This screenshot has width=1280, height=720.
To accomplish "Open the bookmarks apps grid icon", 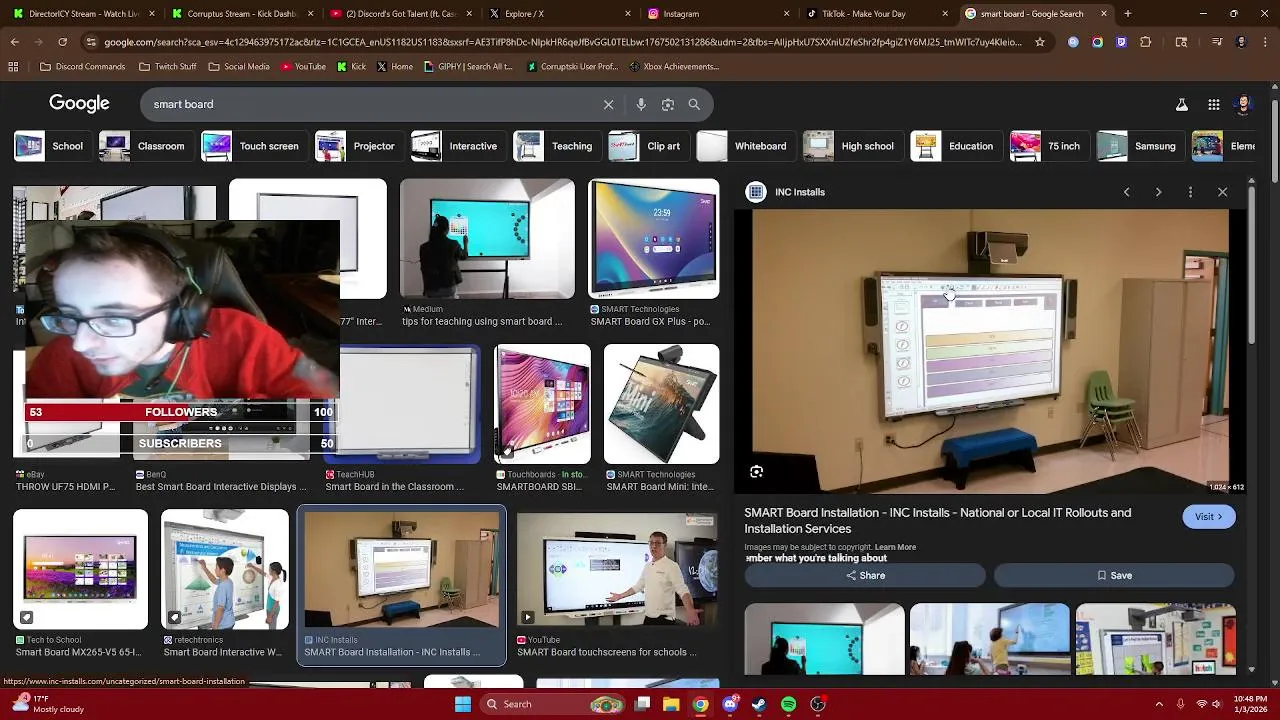I will [x=13, y=67].
